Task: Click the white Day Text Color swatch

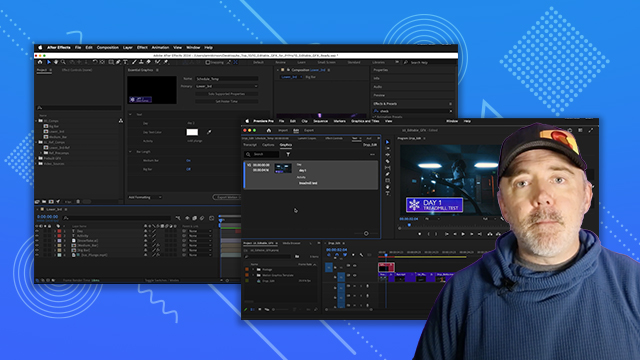Action: click(x=192, y=132)
